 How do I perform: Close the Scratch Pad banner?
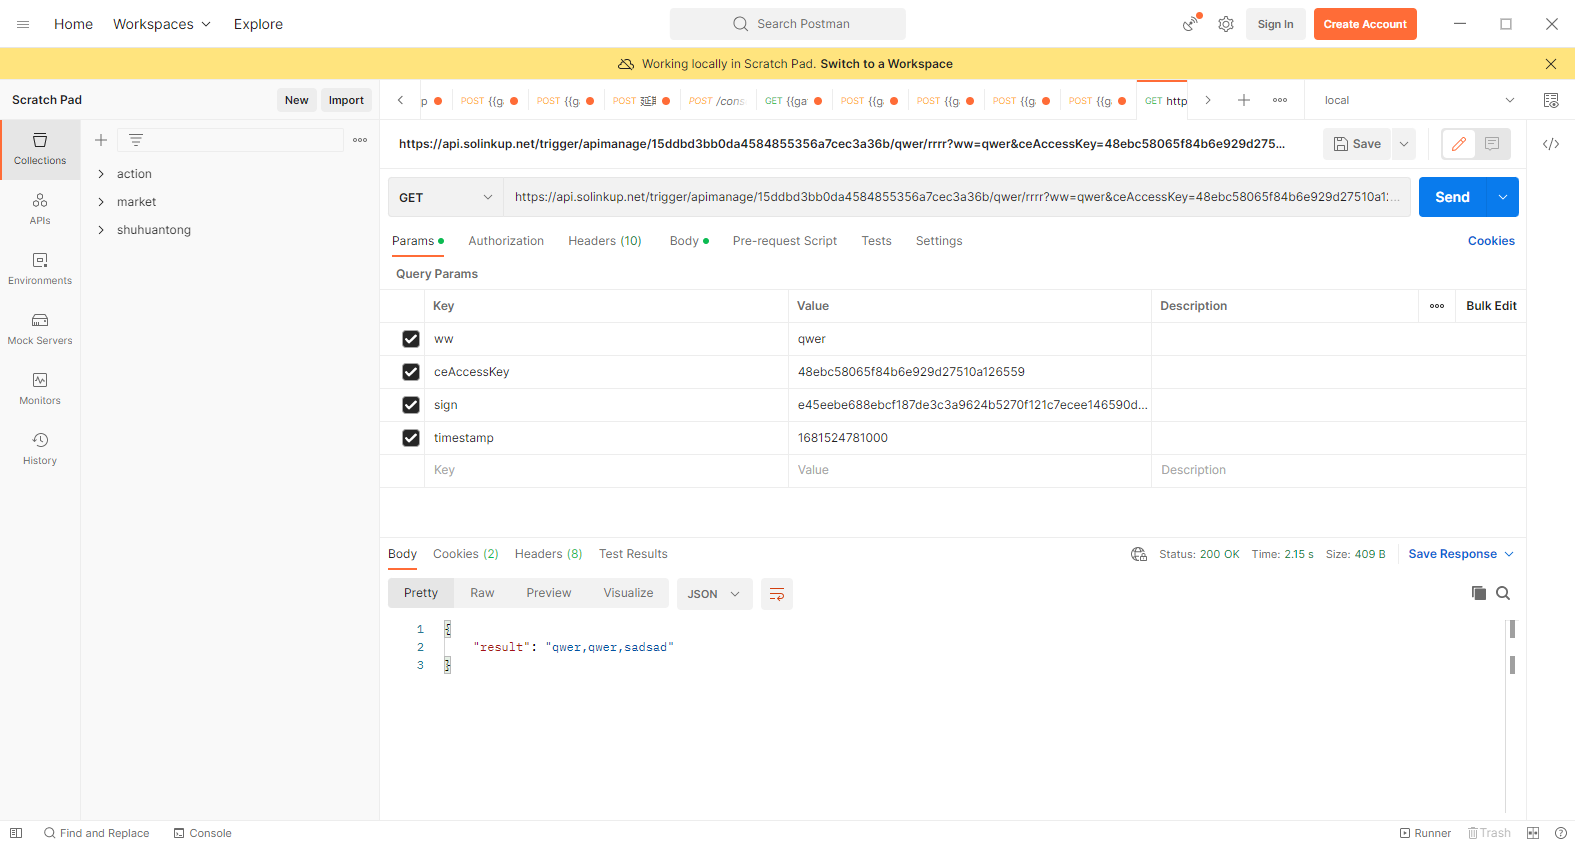pos(1551,64)
